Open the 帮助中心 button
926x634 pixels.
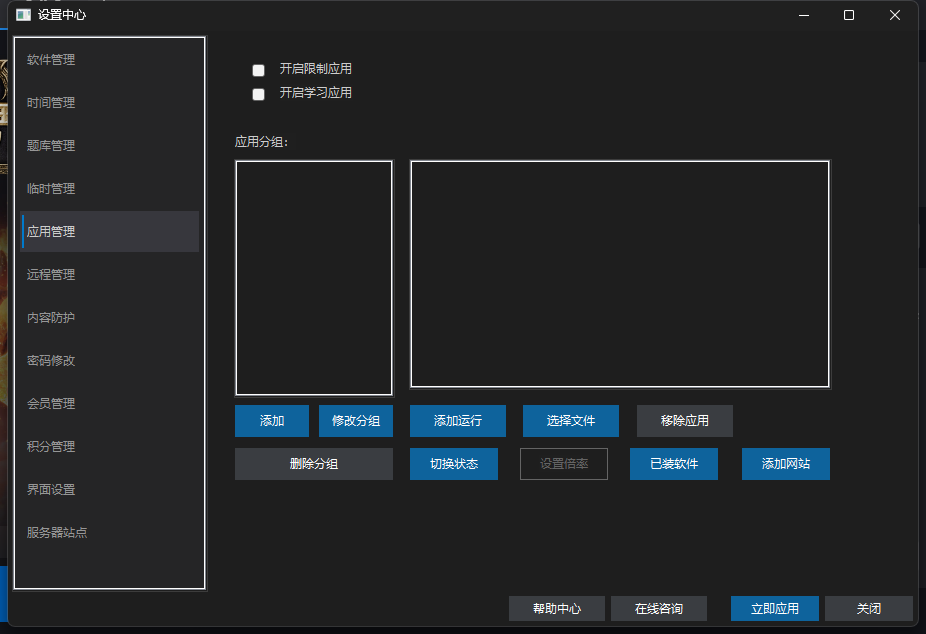click(x=557, y=609)
